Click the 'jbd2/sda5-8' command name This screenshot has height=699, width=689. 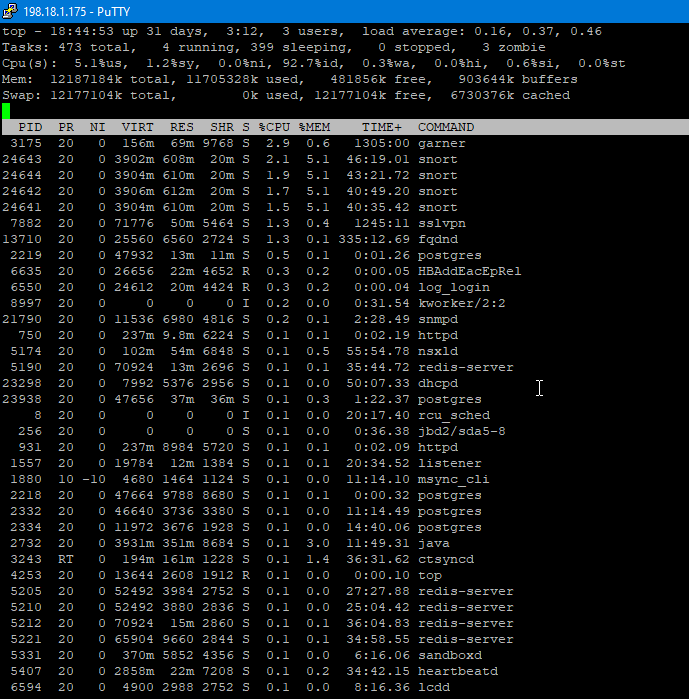pos(462,432)
